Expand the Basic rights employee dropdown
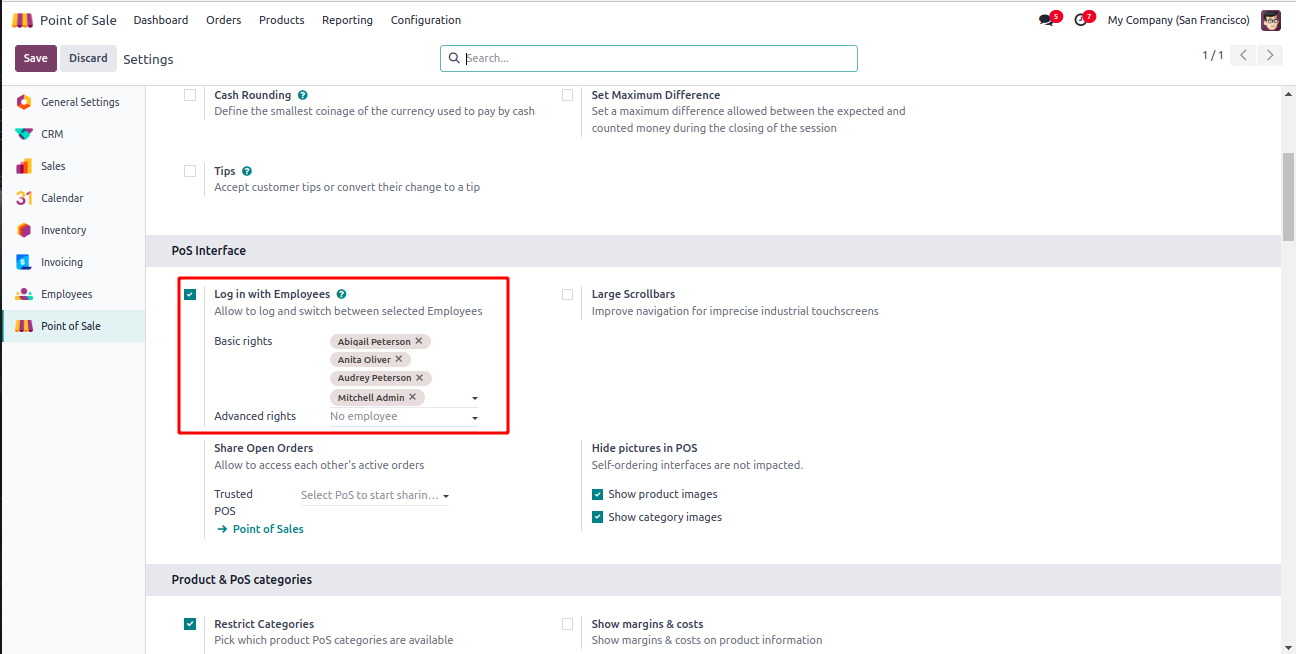This screenshot has height=654, width=1296. click(x=475, y=398)
